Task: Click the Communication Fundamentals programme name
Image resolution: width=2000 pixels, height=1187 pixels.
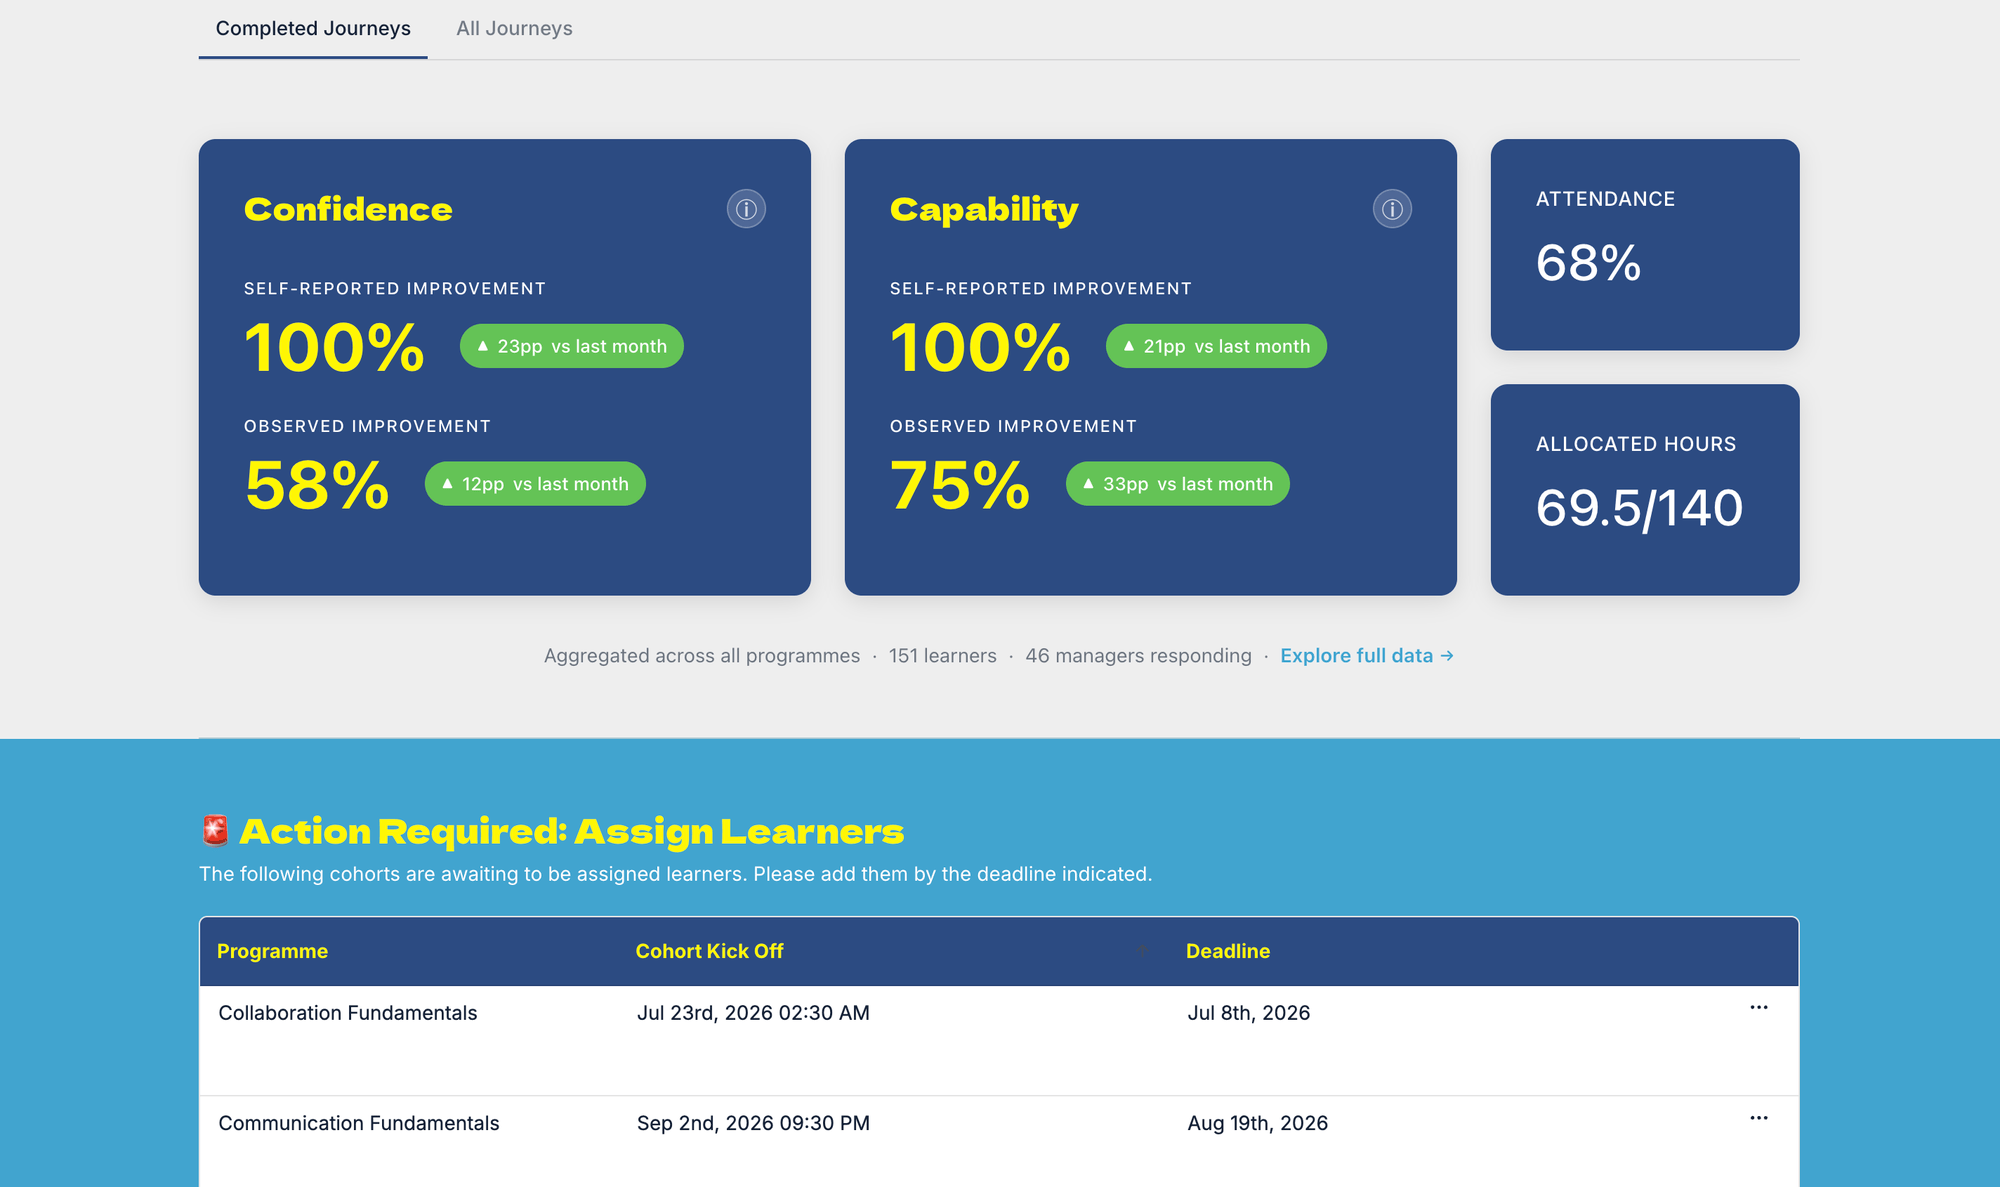Action: pos(359,1123)
